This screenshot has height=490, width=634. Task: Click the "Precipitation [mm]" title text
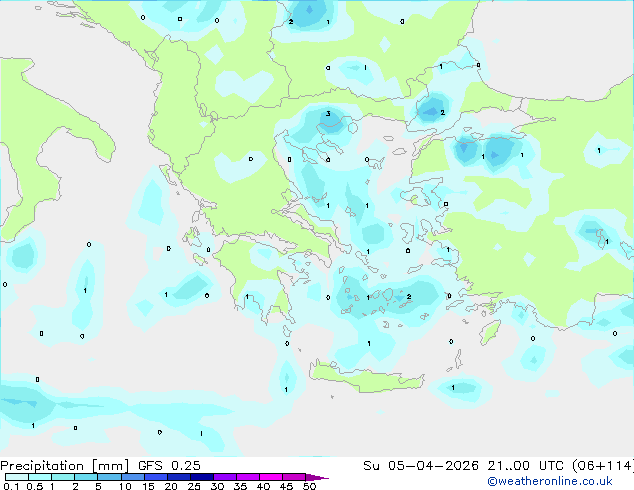point(64,466)
